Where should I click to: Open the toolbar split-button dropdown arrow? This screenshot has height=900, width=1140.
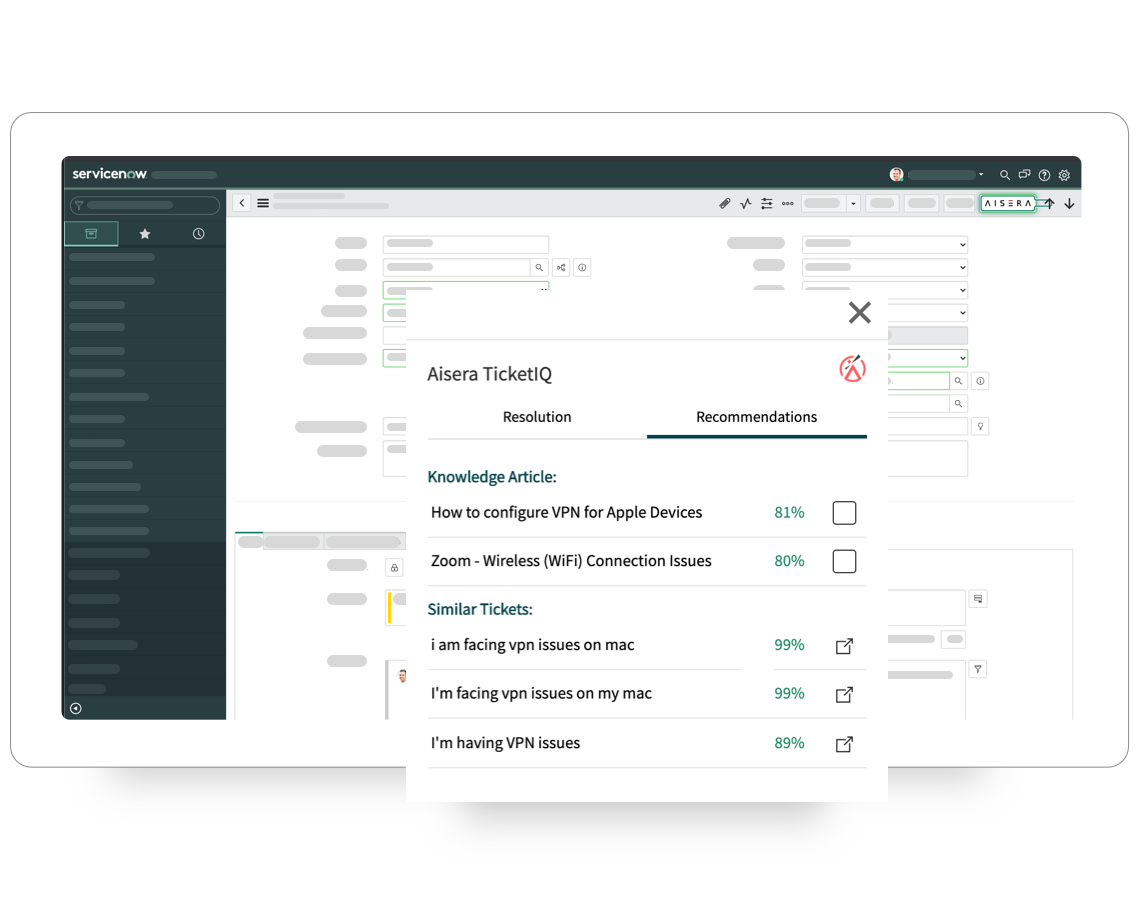(x=854, y=204)
